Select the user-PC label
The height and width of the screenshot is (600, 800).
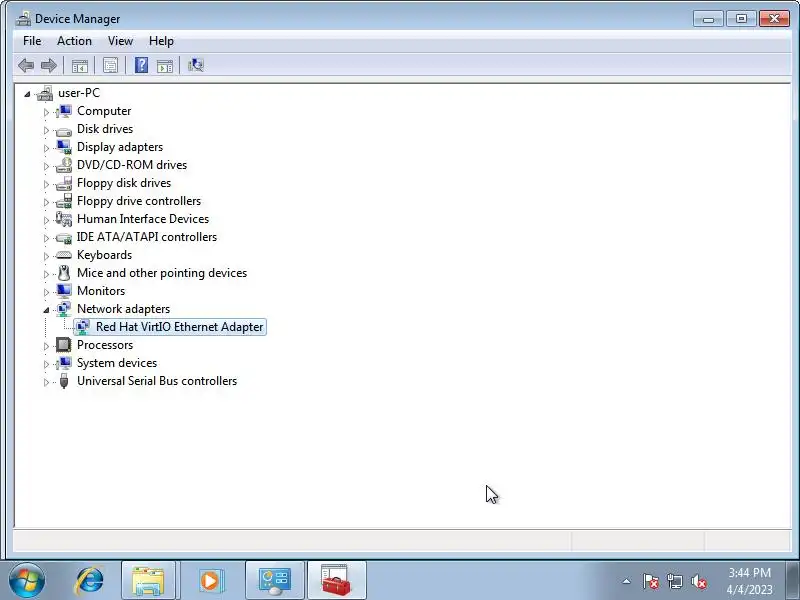pyautogui.click(x=79, y=93)
